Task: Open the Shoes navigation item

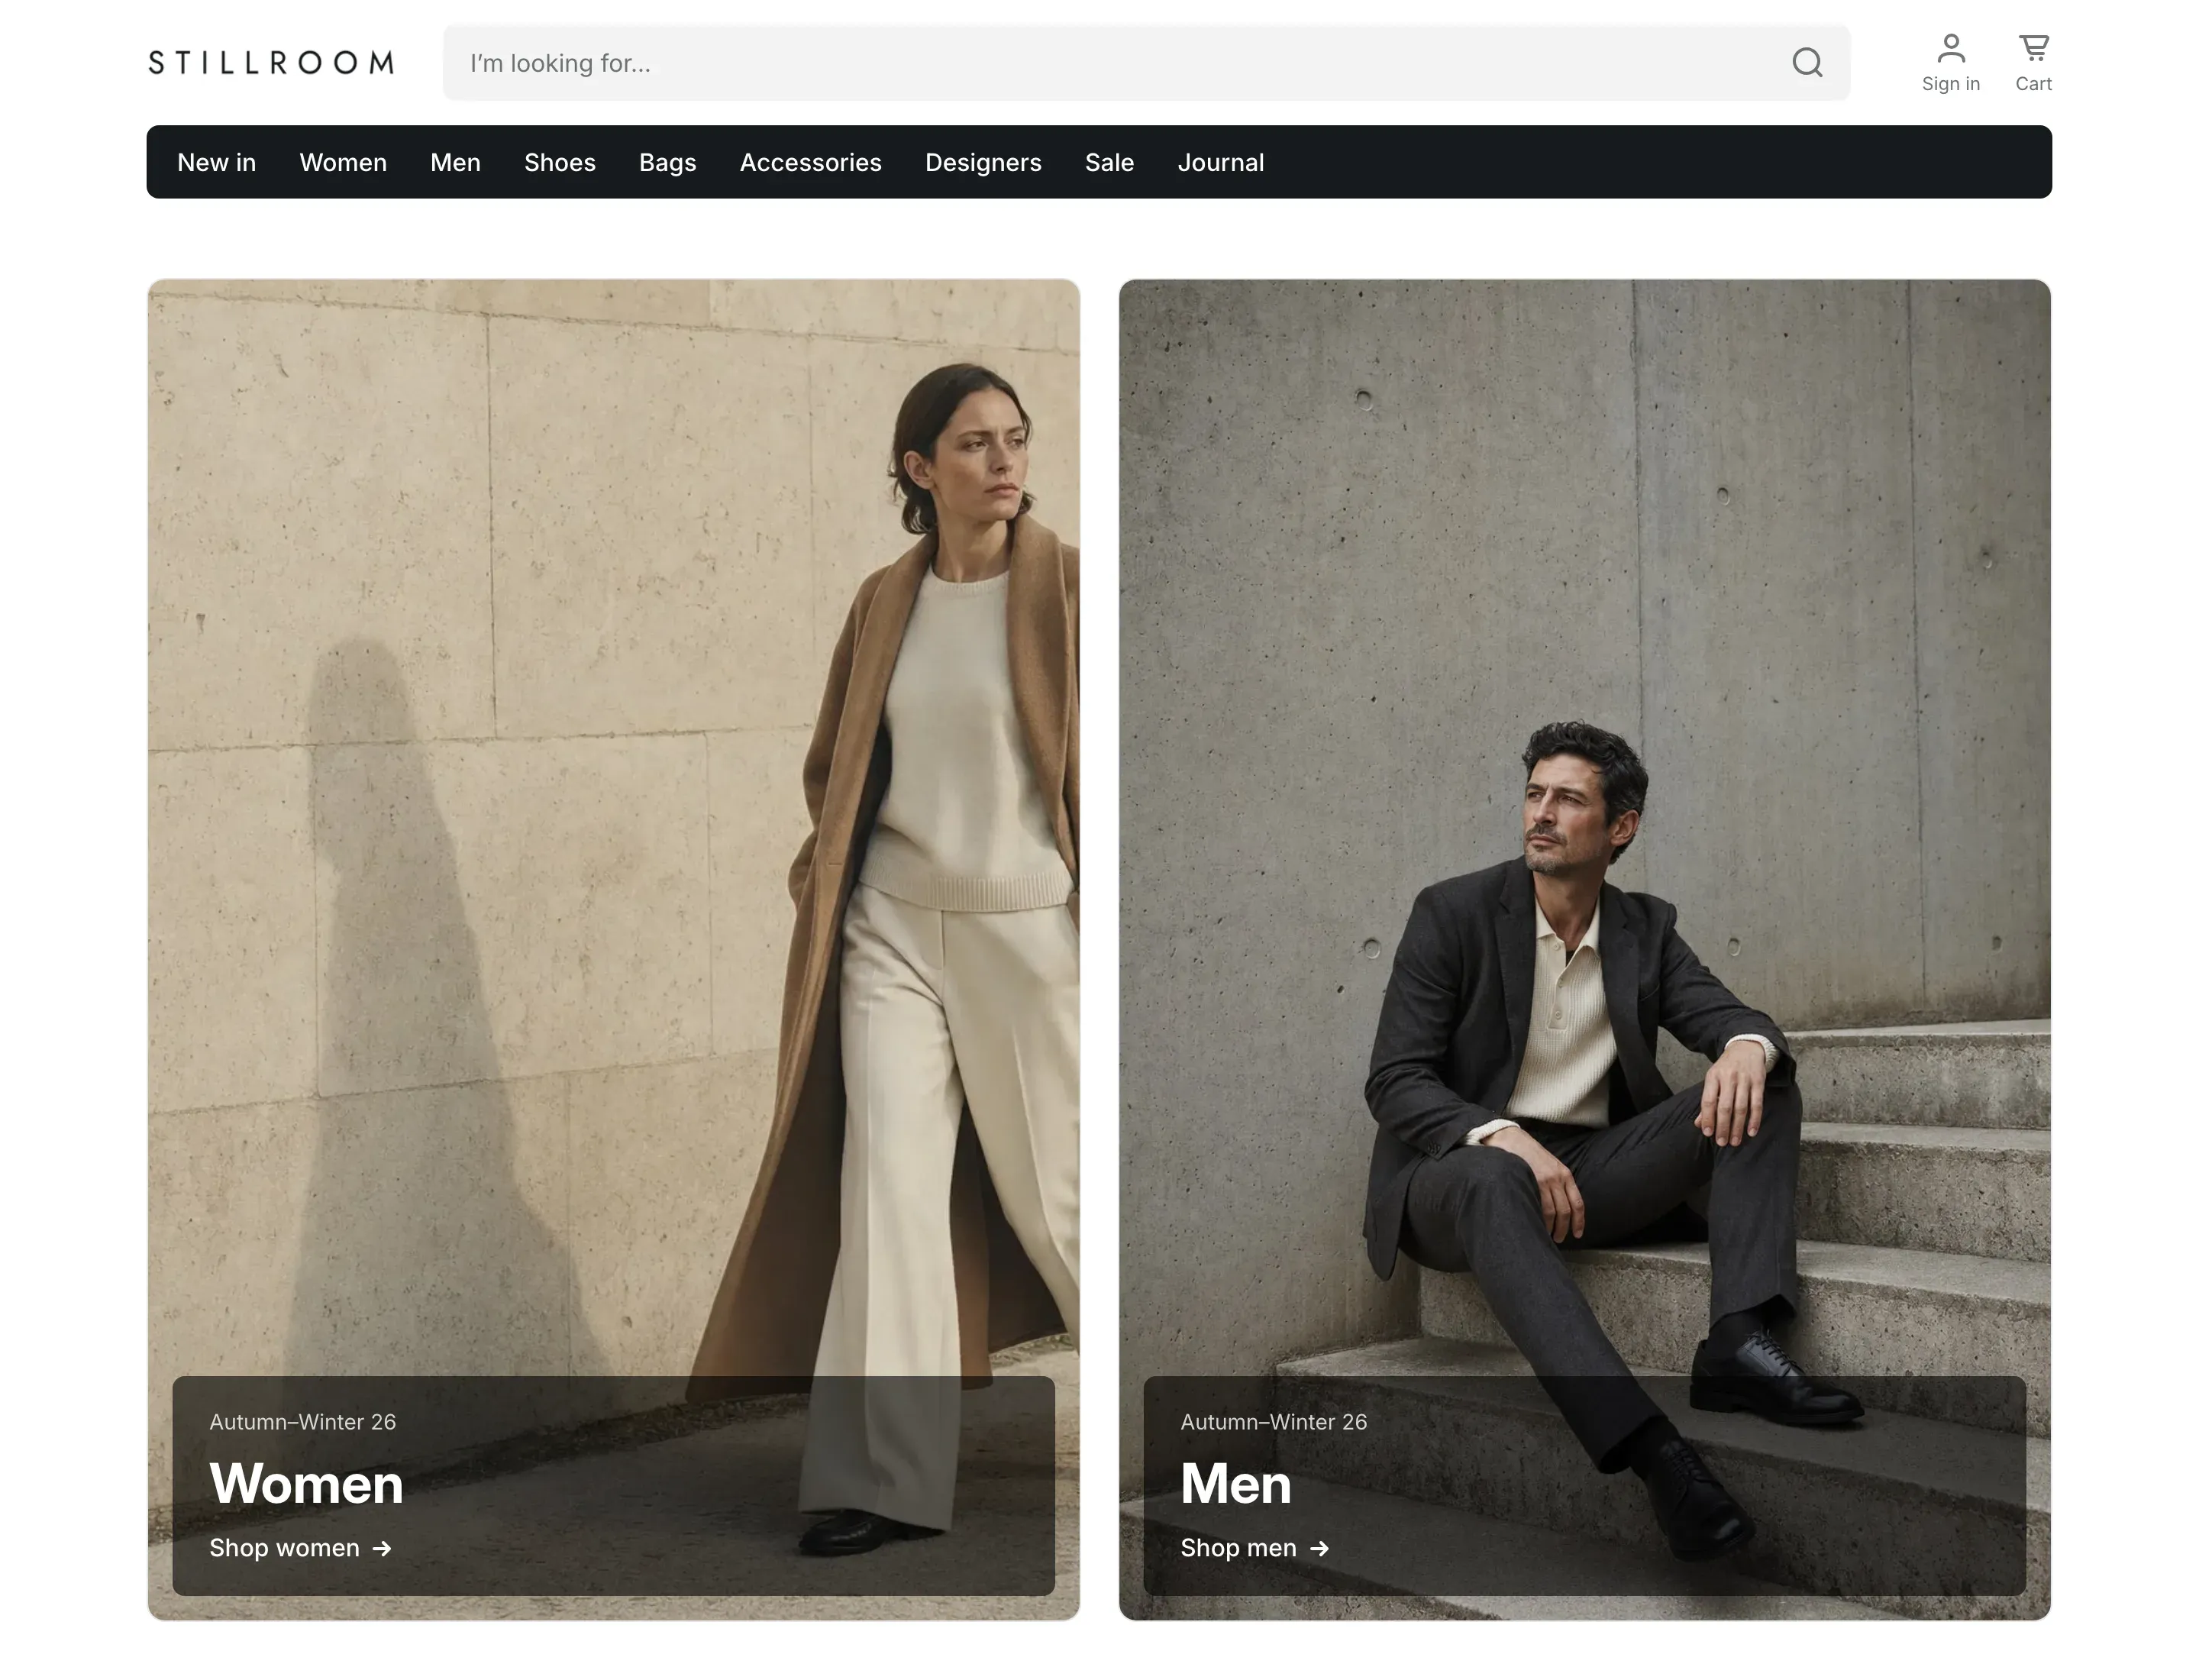Action: (x=559, y=162)
